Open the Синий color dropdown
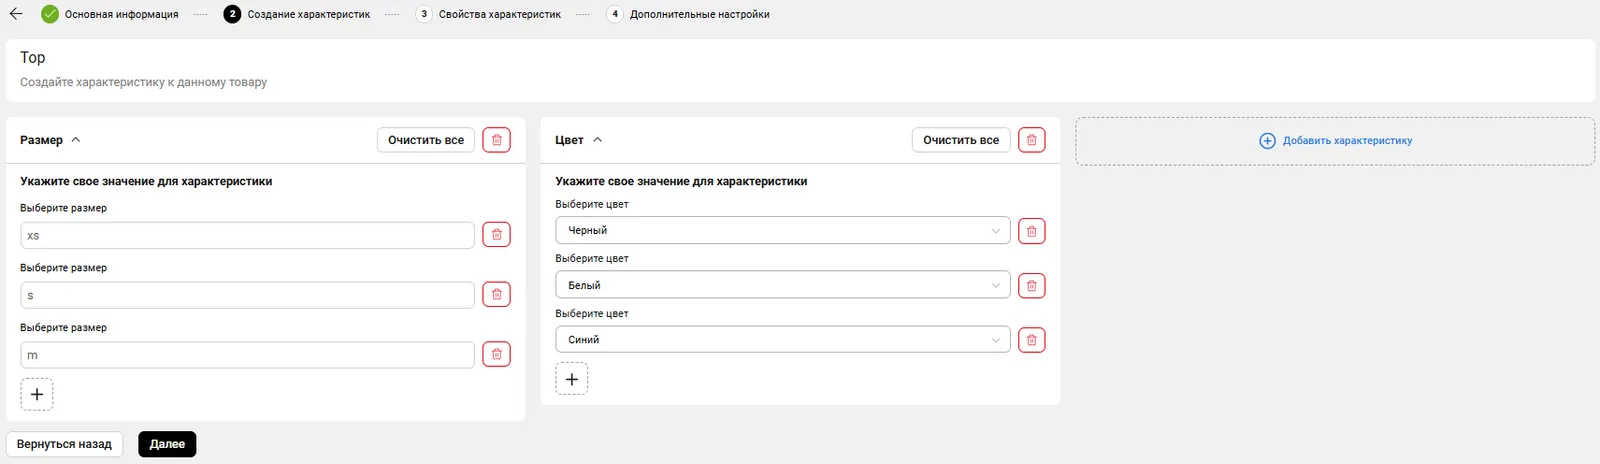This screenshot has width=1600, height=464. click(782, 340)
